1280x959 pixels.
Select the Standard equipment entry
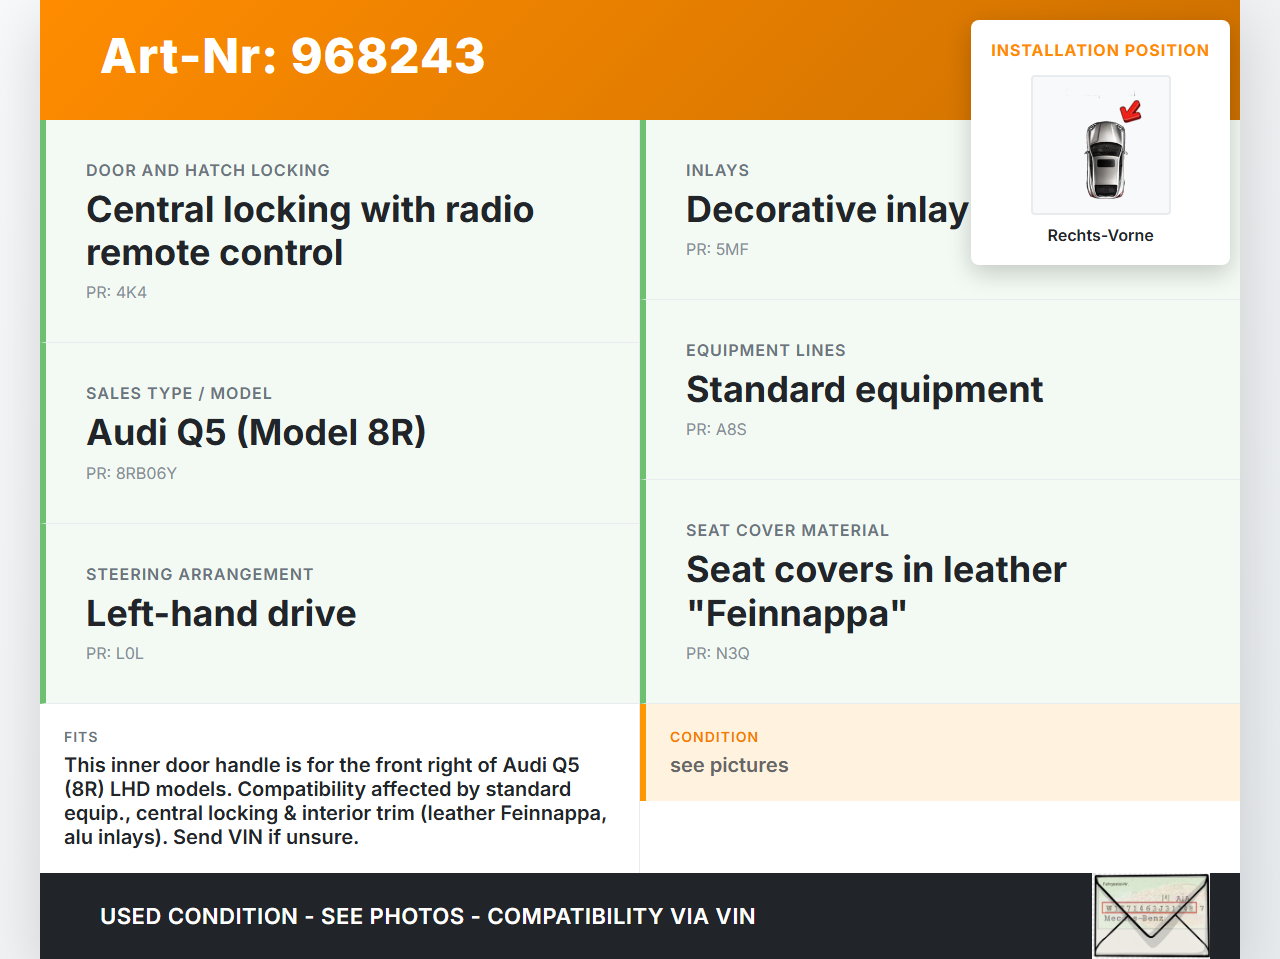click(864, 389)
